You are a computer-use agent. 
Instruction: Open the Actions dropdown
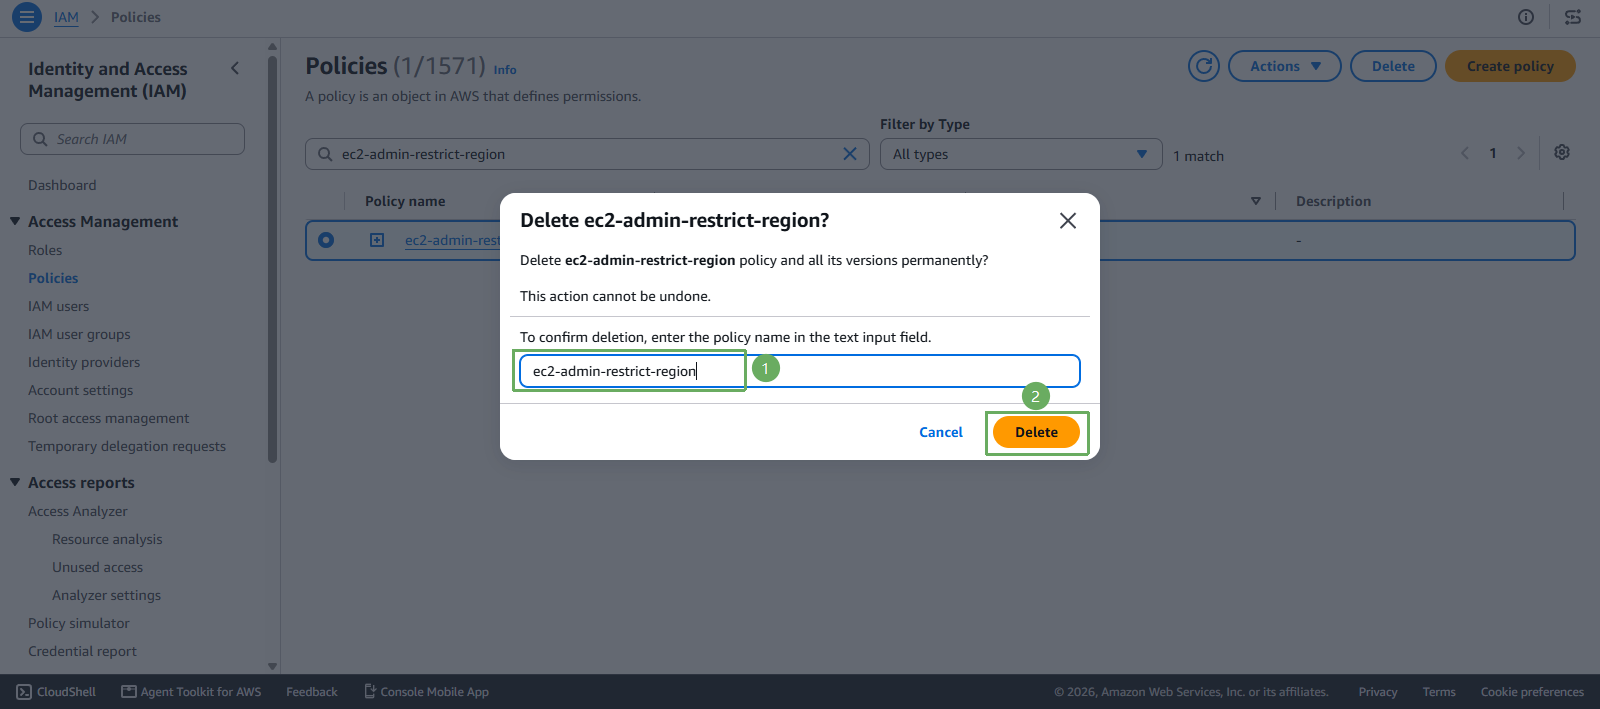click(x=1285, y=66)
